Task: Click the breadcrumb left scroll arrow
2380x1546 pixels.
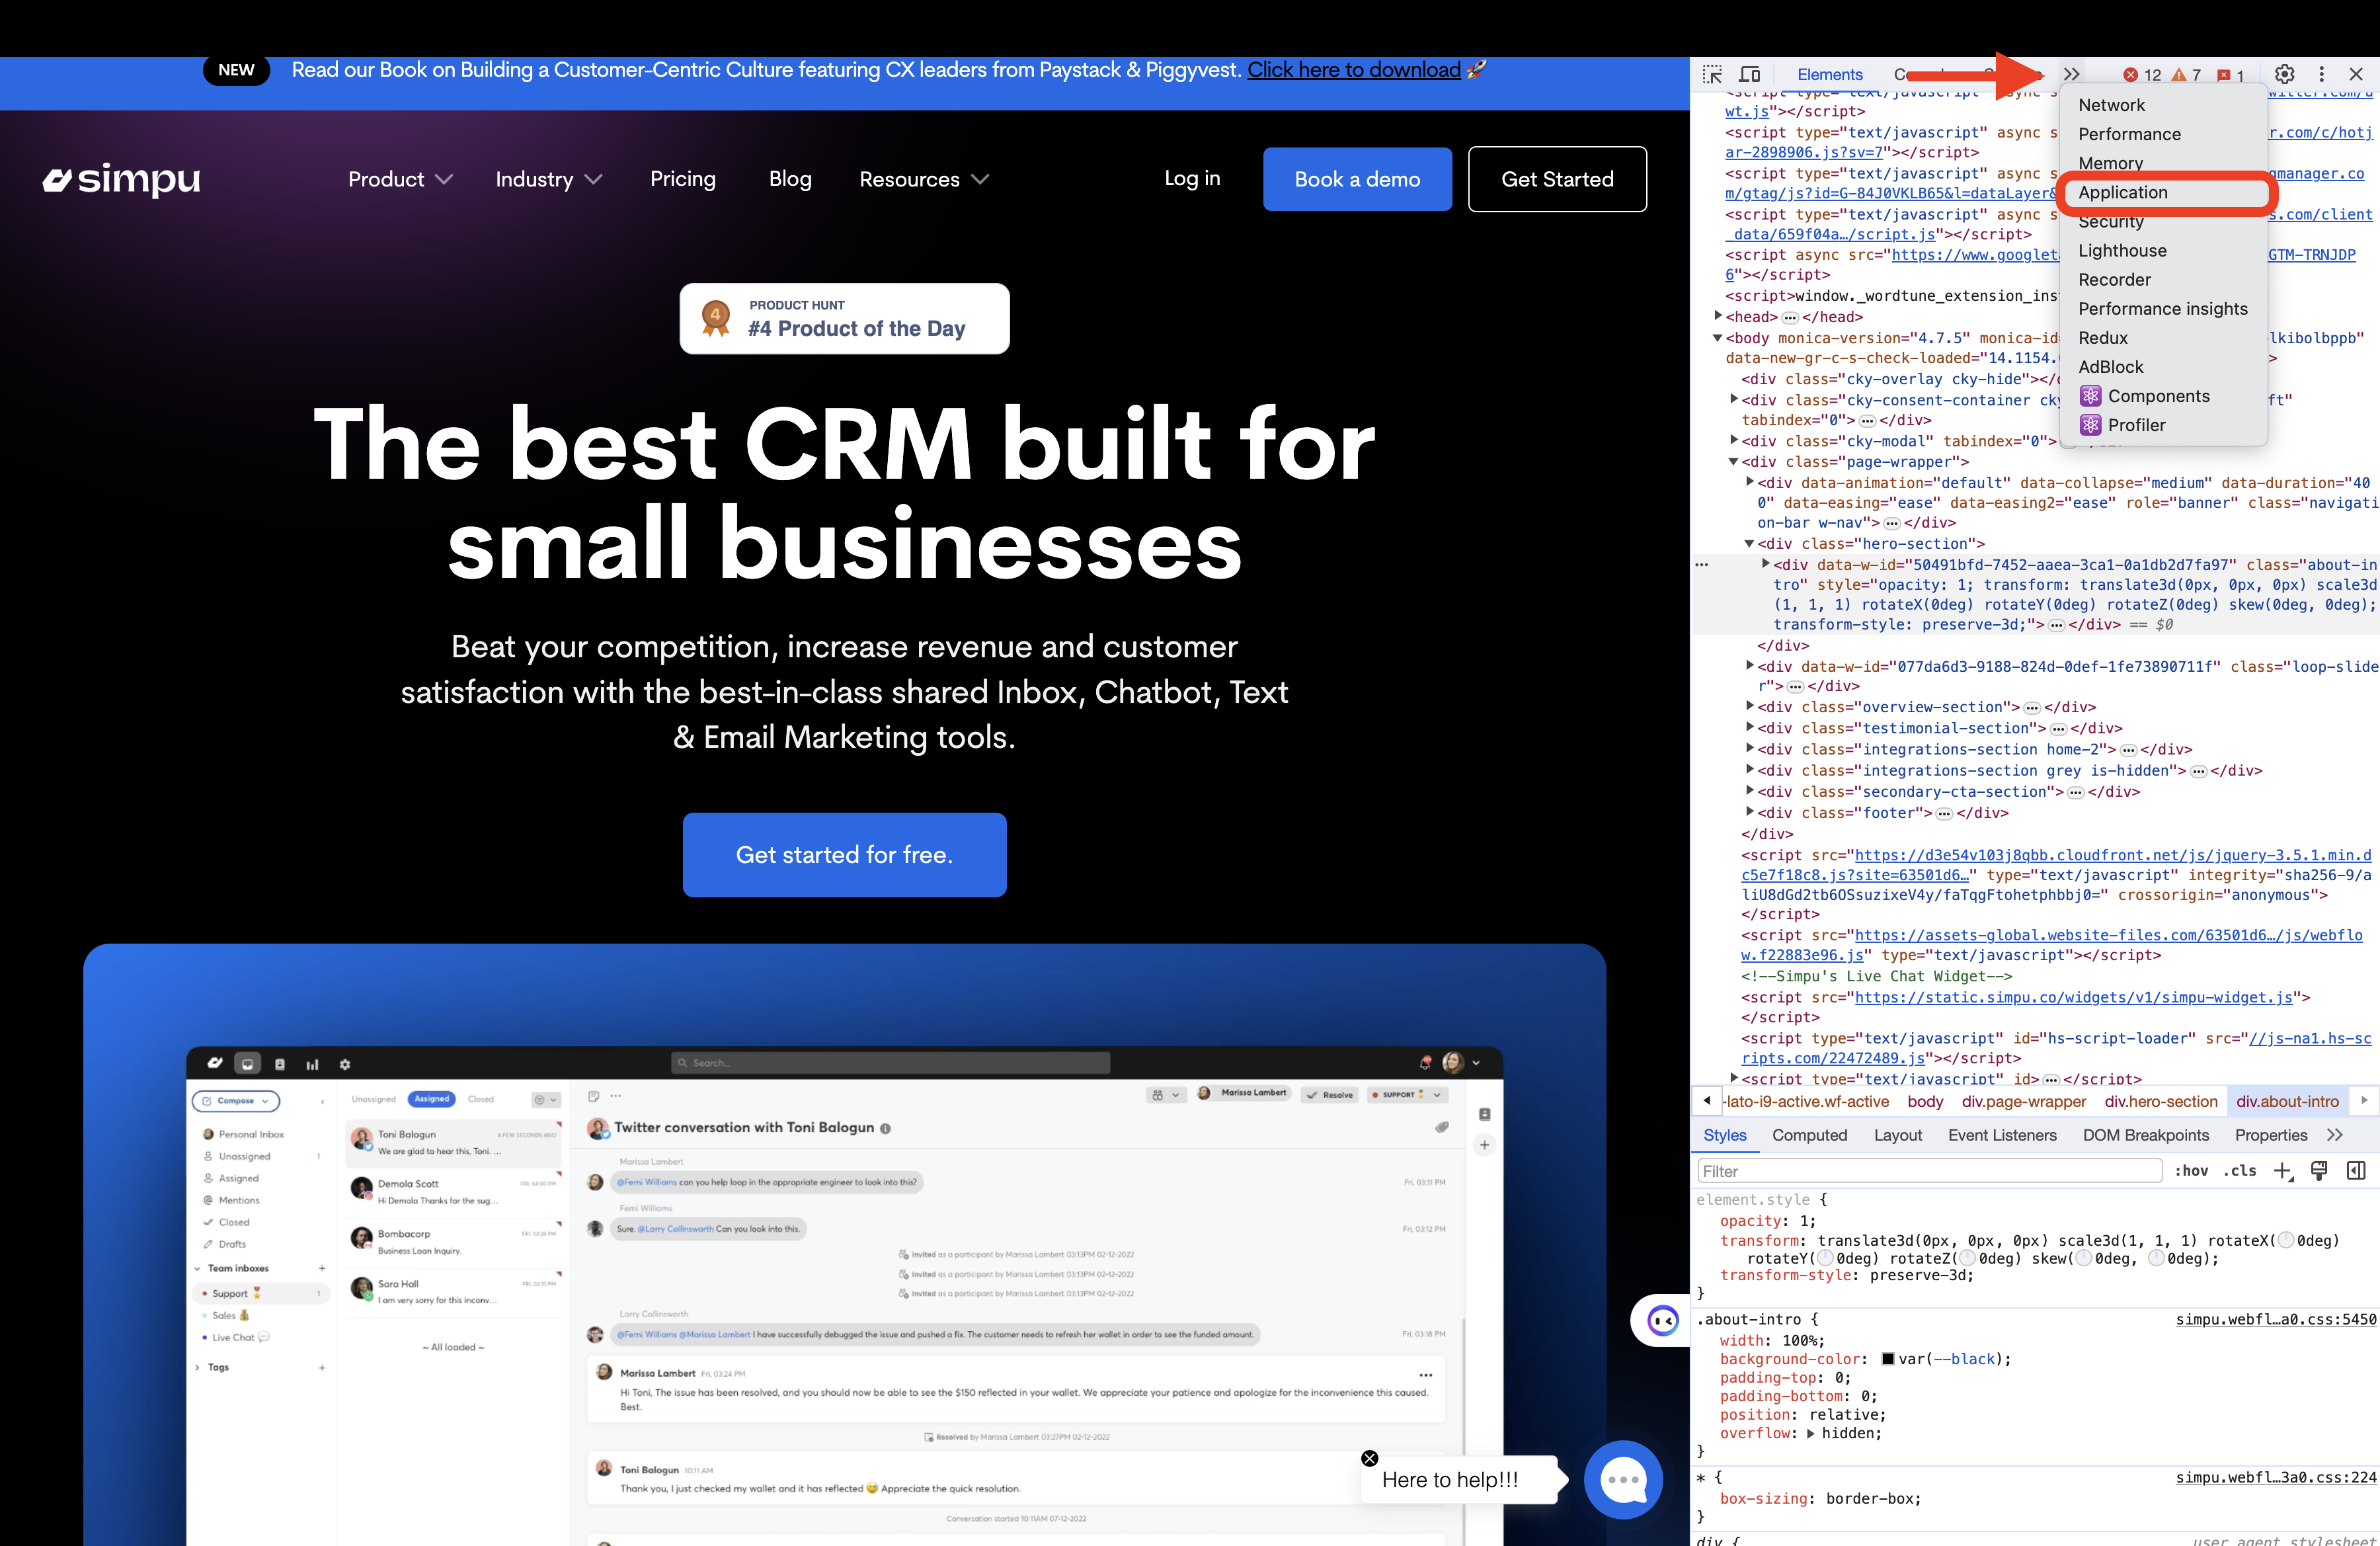Action: (1707, 1100)
